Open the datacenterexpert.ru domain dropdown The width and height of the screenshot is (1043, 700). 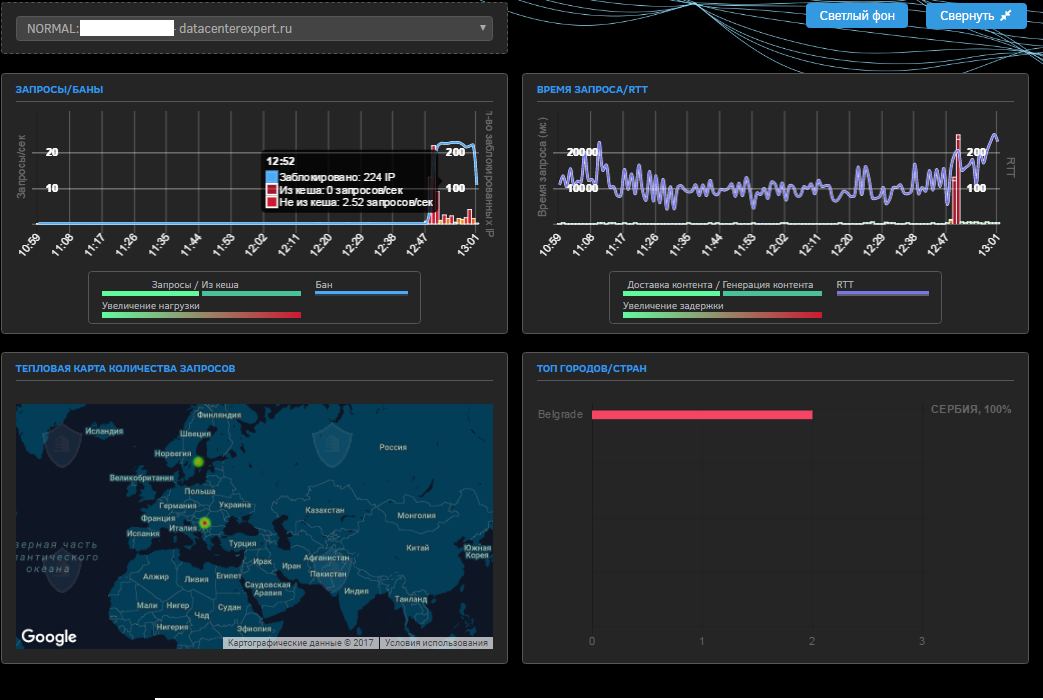click(254, 29)
